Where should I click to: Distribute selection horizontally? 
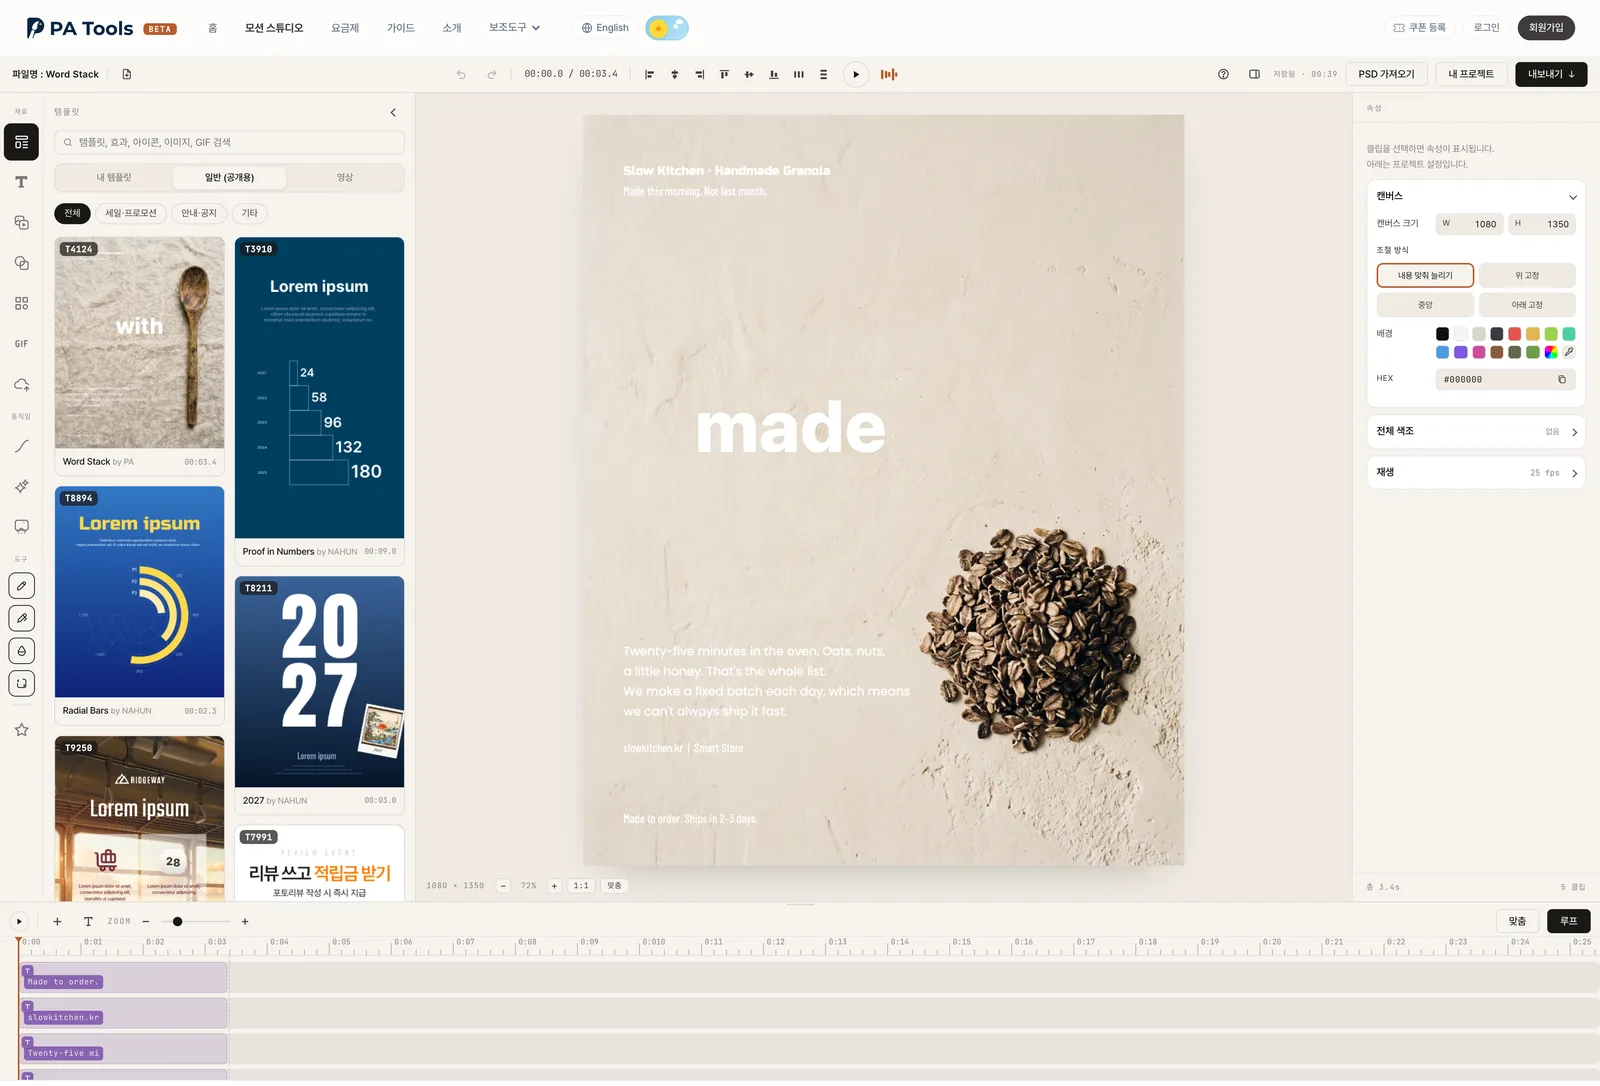799,74
